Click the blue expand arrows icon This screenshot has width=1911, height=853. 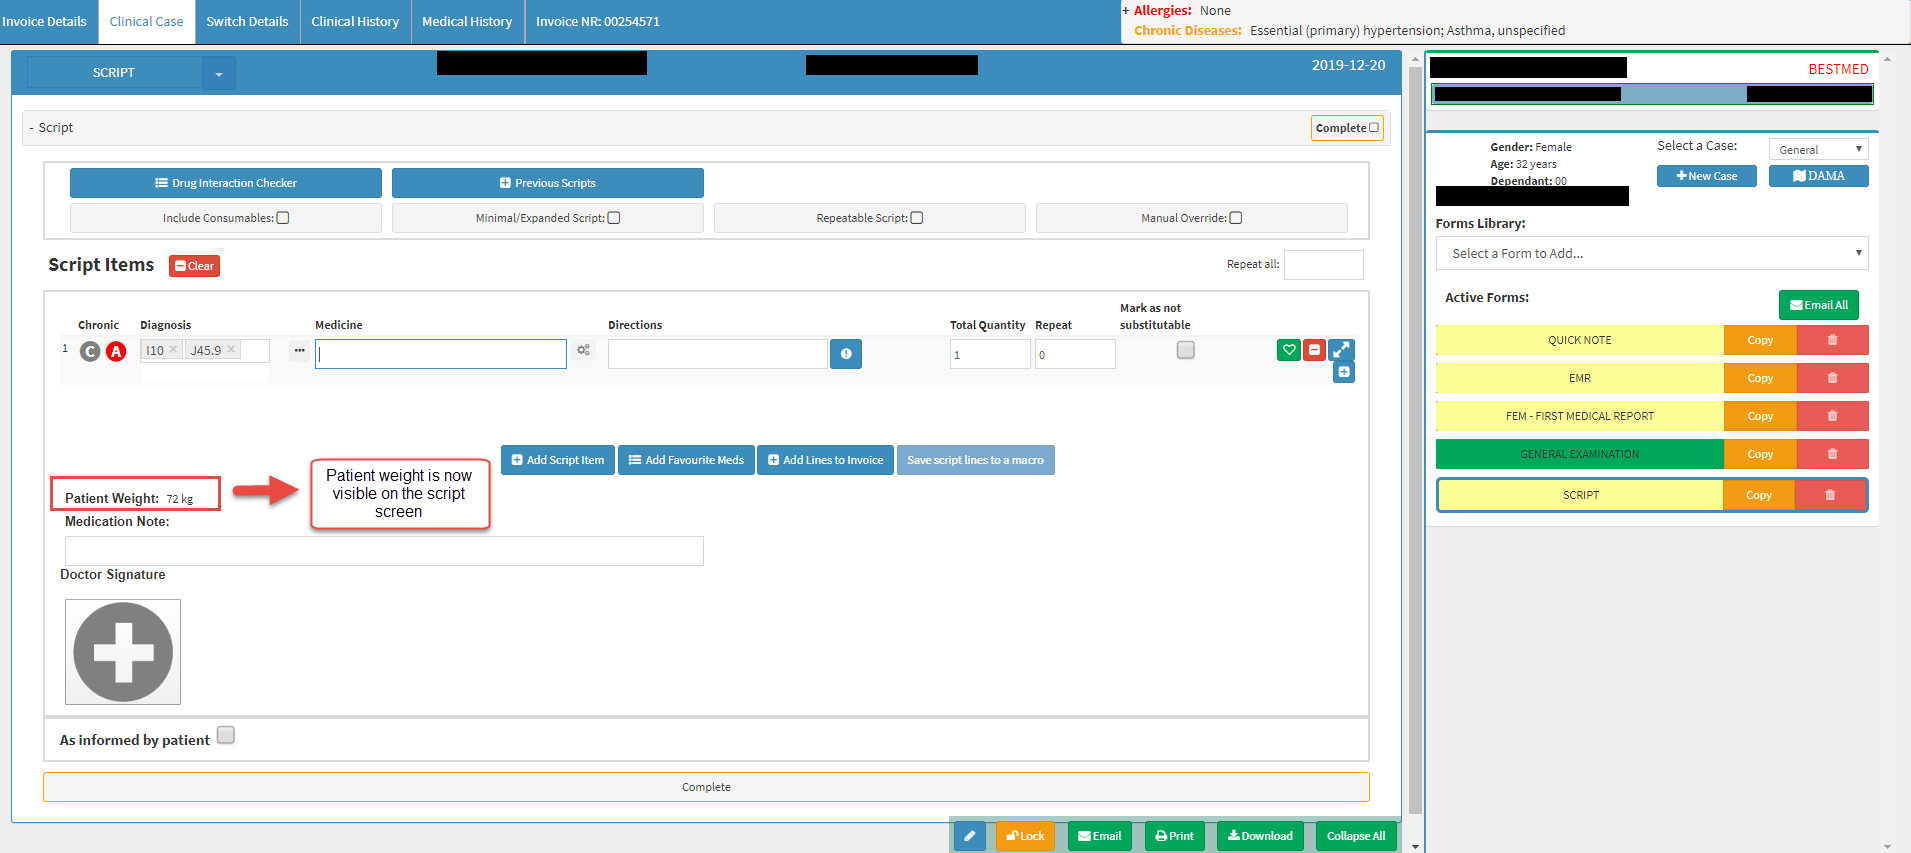1341,350
